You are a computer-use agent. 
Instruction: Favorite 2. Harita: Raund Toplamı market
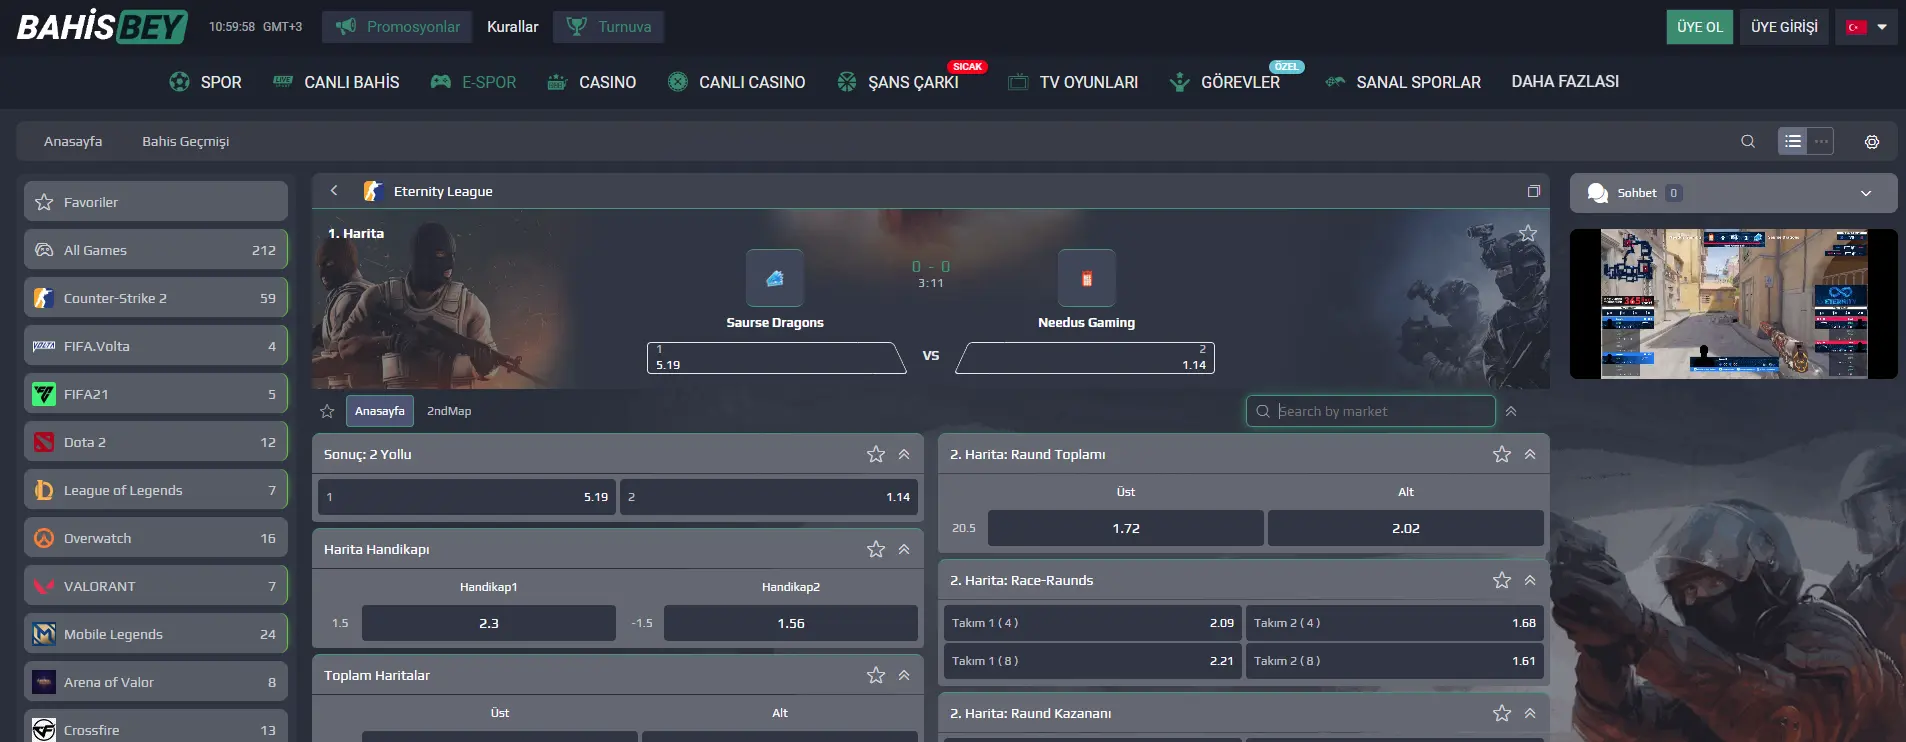pyautogui.click(x=1502, y=454)
